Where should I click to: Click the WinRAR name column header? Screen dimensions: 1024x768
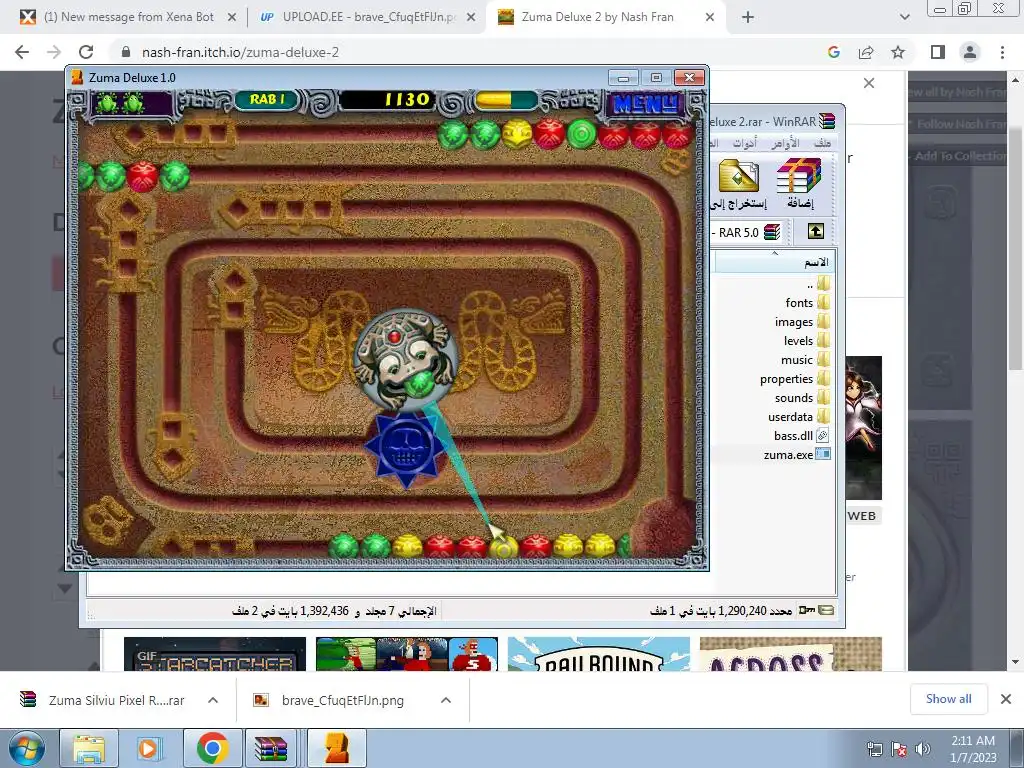click(775, 262)
